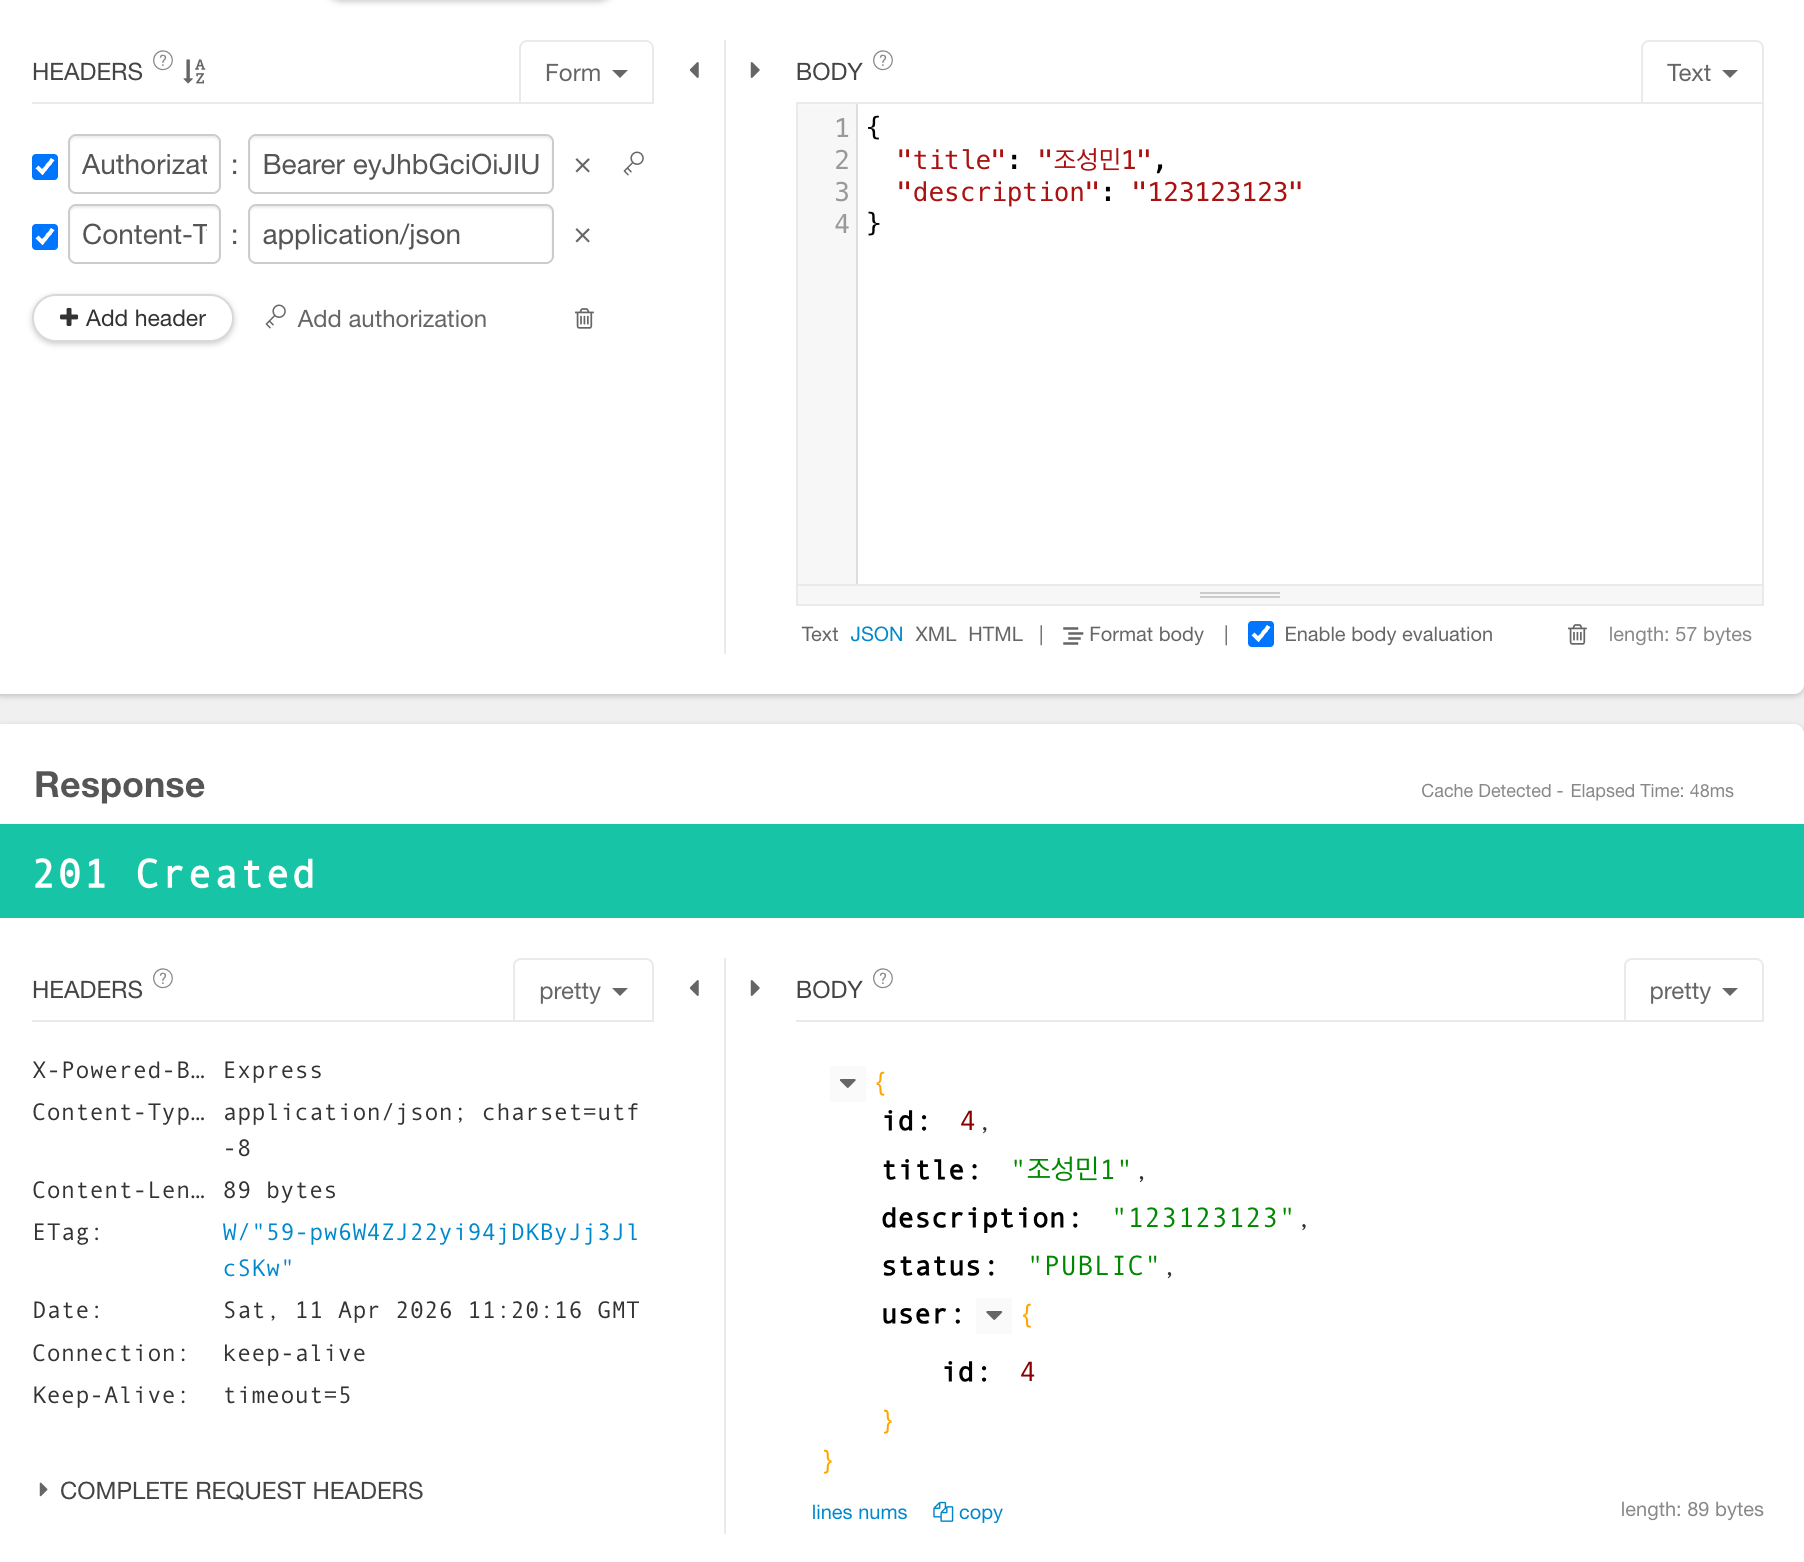
Task: Copy the response body
Action: (x=967, y=1512)
